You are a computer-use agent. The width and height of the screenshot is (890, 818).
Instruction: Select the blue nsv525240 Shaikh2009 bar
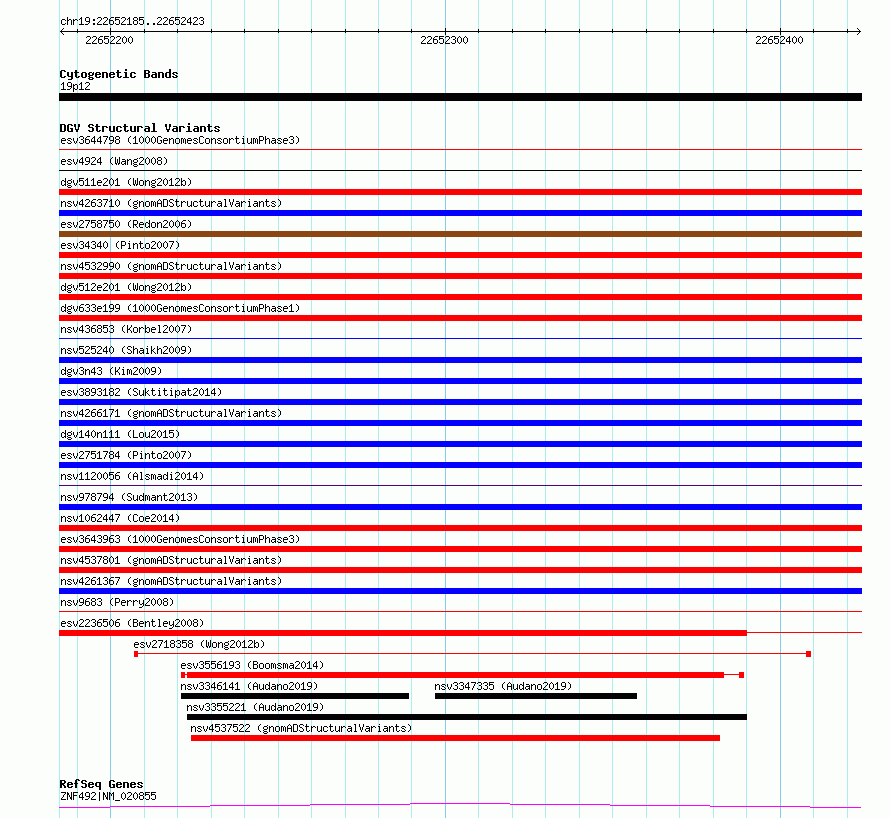tap(460, 360)
